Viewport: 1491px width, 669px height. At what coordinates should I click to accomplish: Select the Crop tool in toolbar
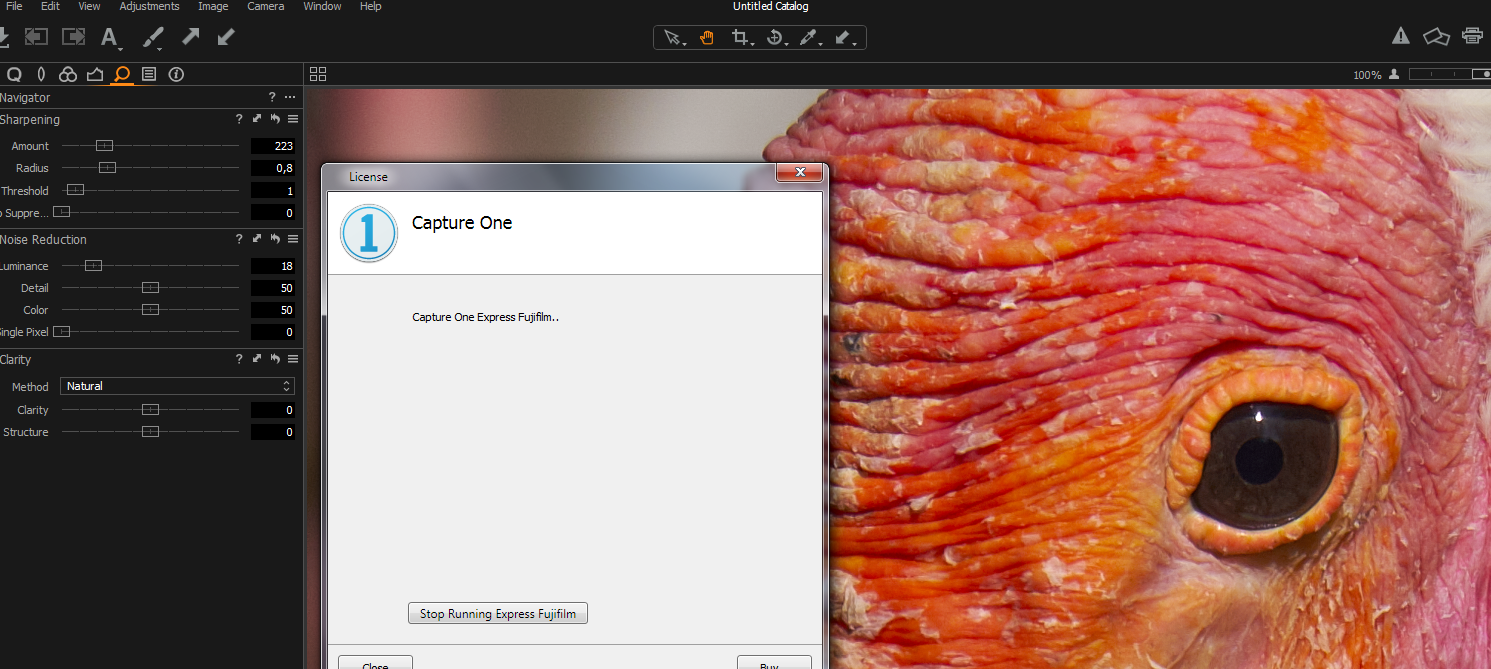(x=740, y=38)
